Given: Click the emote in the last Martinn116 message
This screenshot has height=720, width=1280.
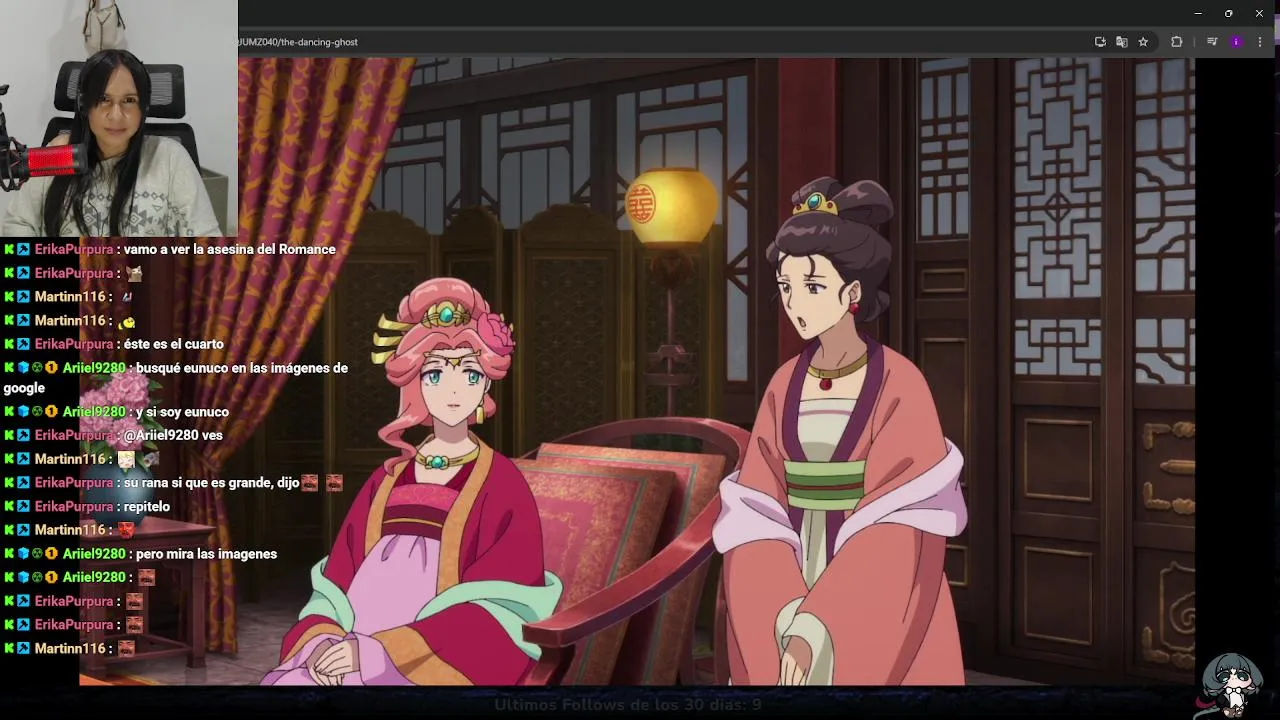Looking at the screenshot, I should pos(126,648).
